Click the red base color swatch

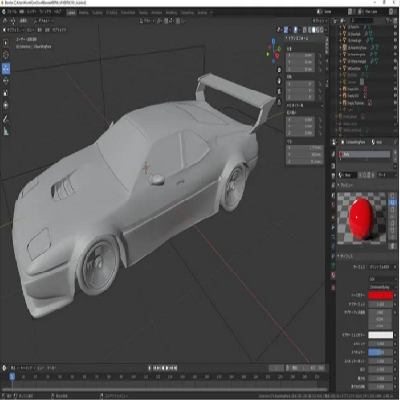(381, 295)
